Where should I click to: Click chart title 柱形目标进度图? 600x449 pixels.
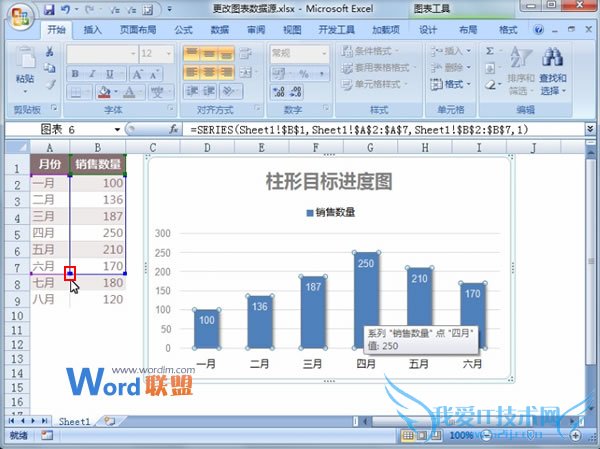click(329, 181)
